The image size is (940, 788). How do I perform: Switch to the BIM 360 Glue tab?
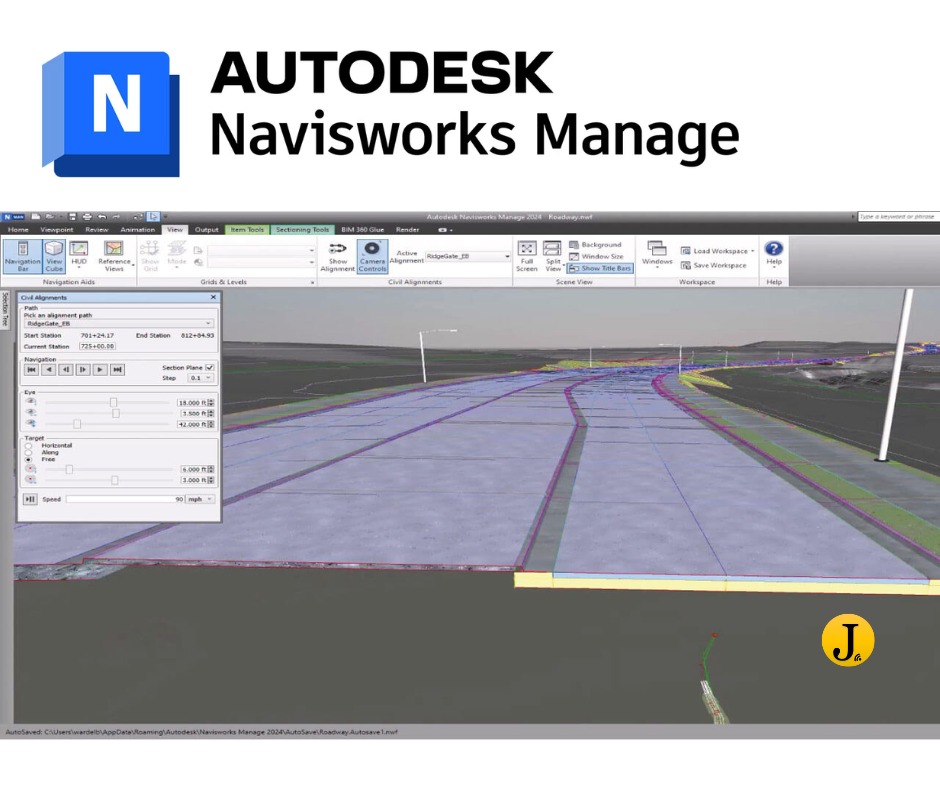(363, 230)
